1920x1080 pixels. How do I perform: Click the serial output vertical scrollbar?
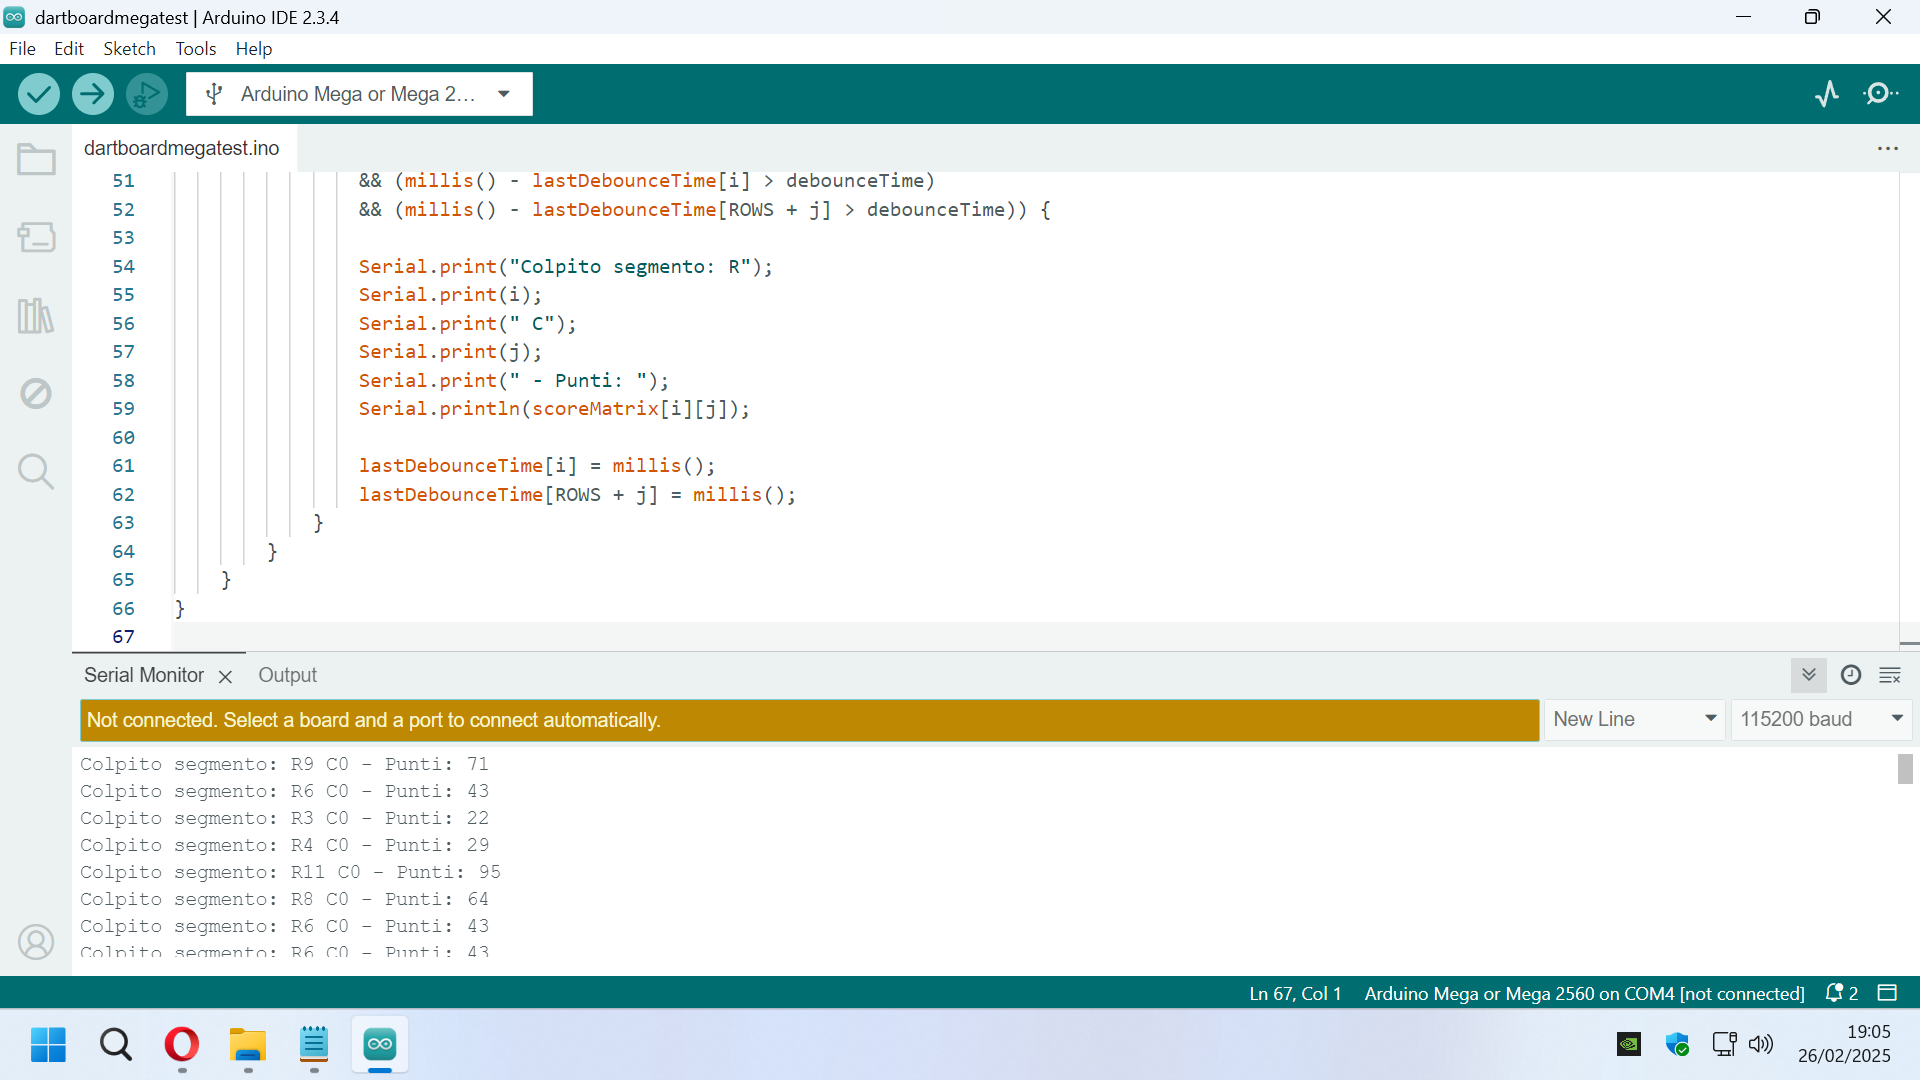[x=1905, y=769]
